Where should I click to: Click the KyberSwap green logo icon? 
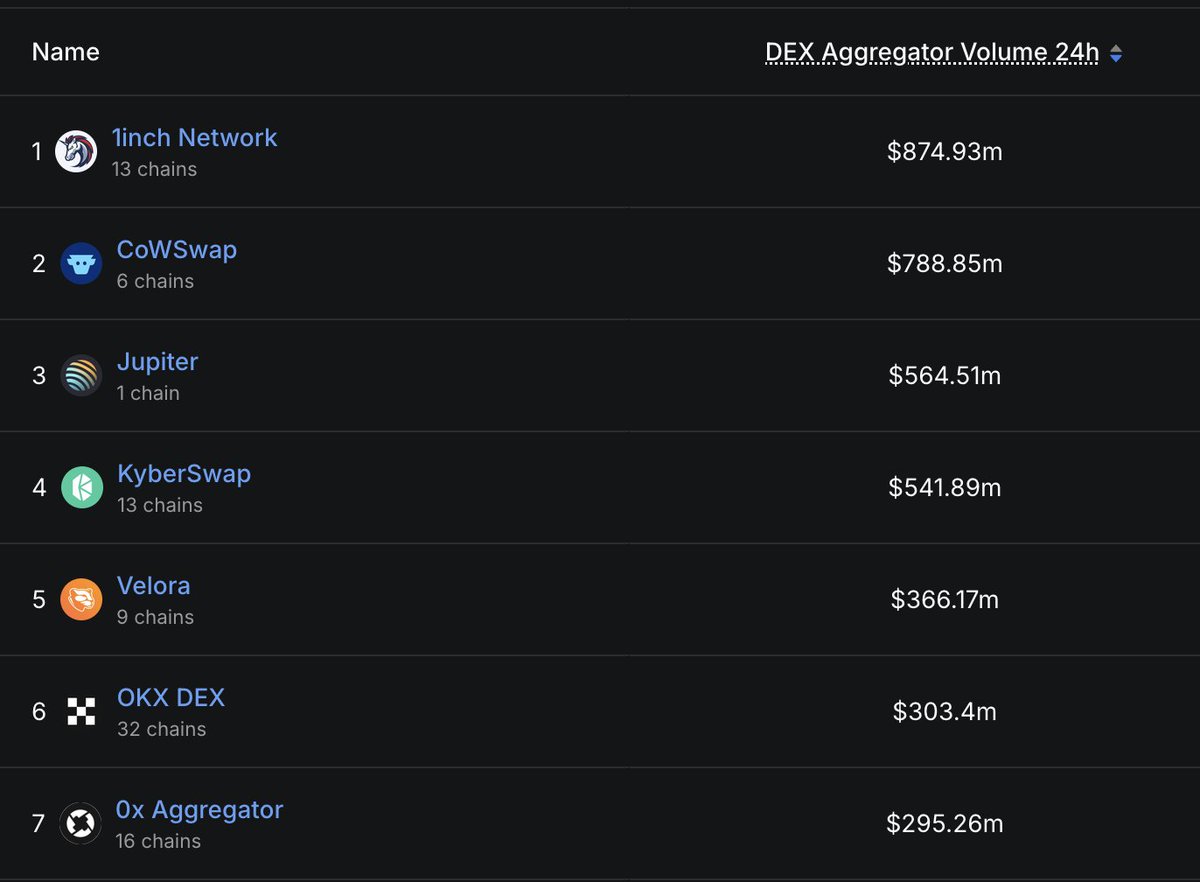(x=81, y=488)
